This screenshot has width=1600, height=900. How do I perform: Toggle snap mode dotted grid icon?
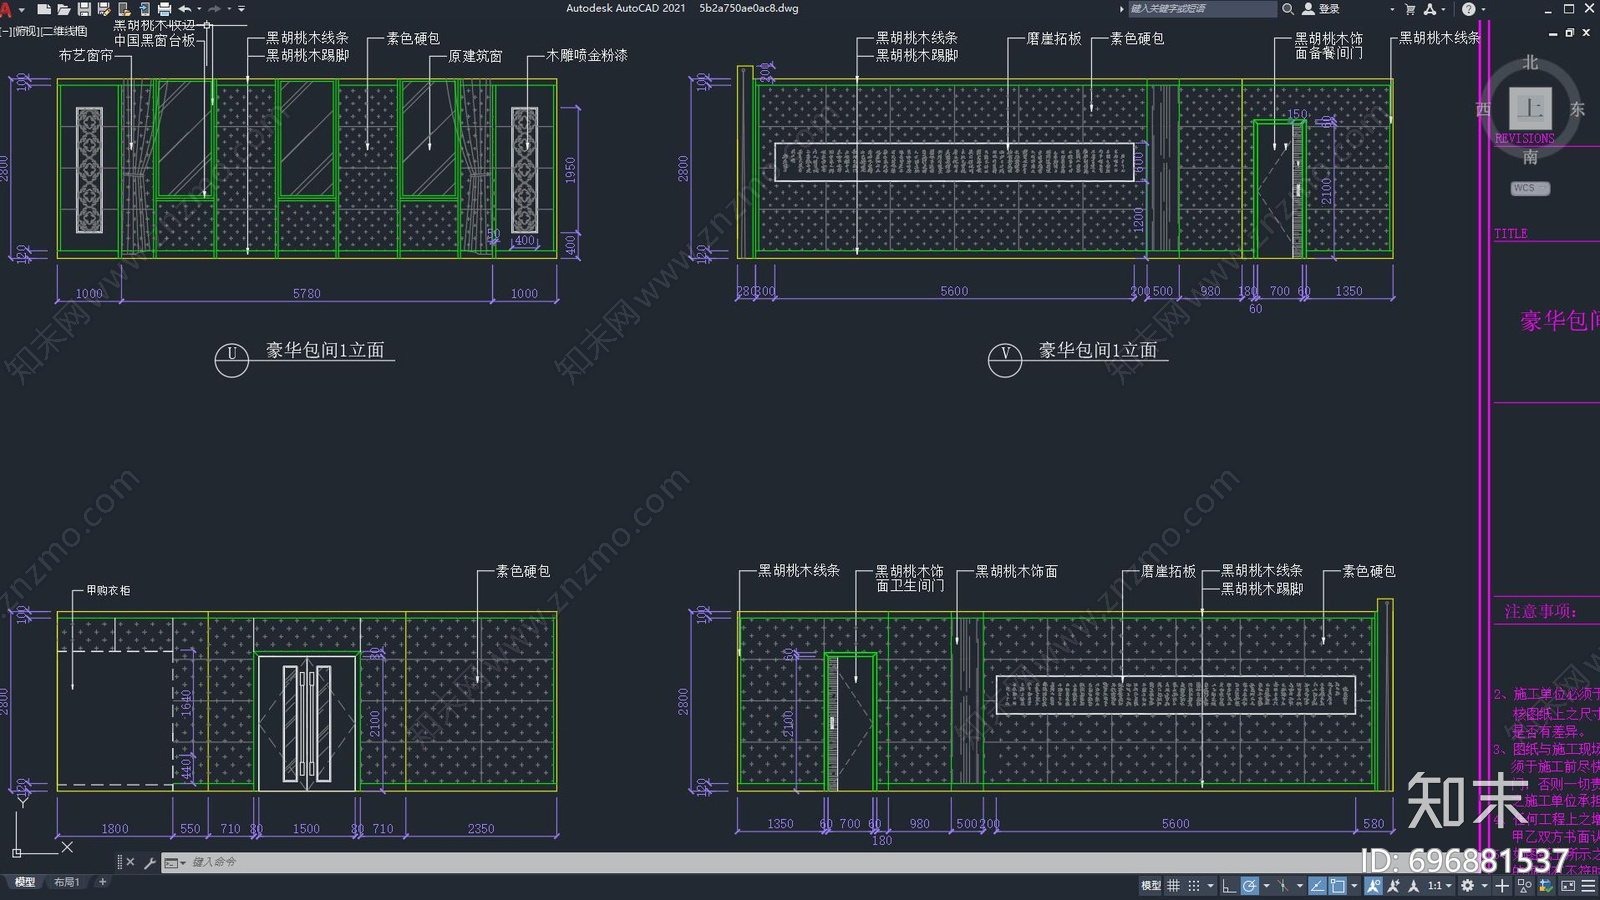point(1194,885)
